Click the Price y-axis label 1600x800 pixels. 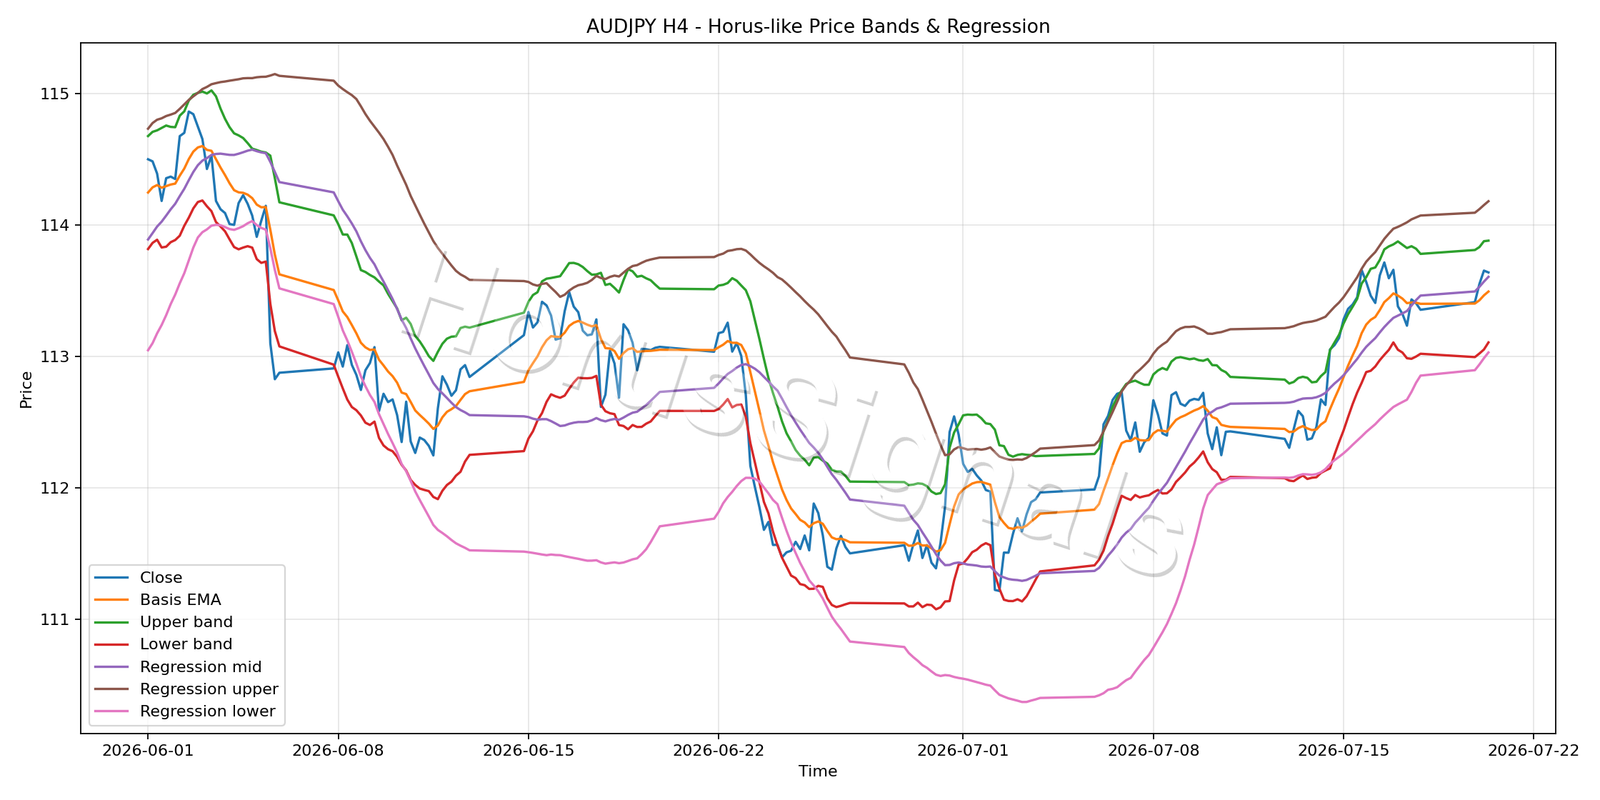click(x=26, y=390)
